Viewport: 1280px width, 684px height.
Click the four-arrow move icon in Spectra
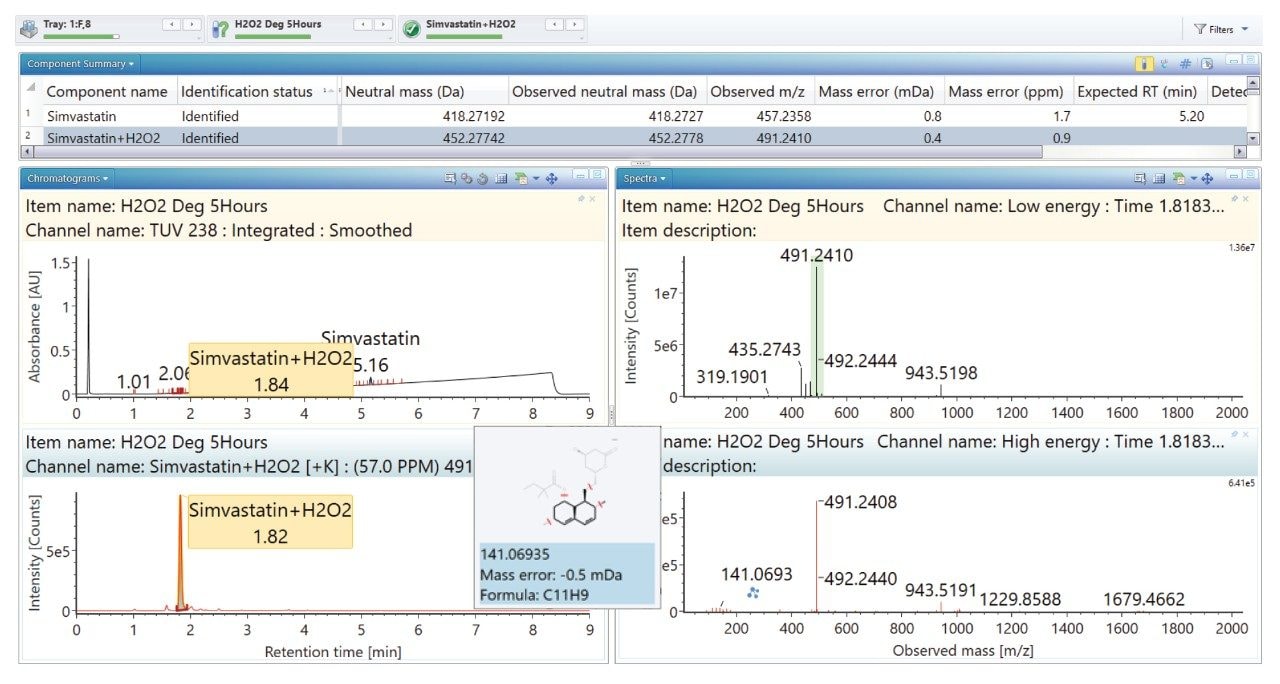[1207, 178]
